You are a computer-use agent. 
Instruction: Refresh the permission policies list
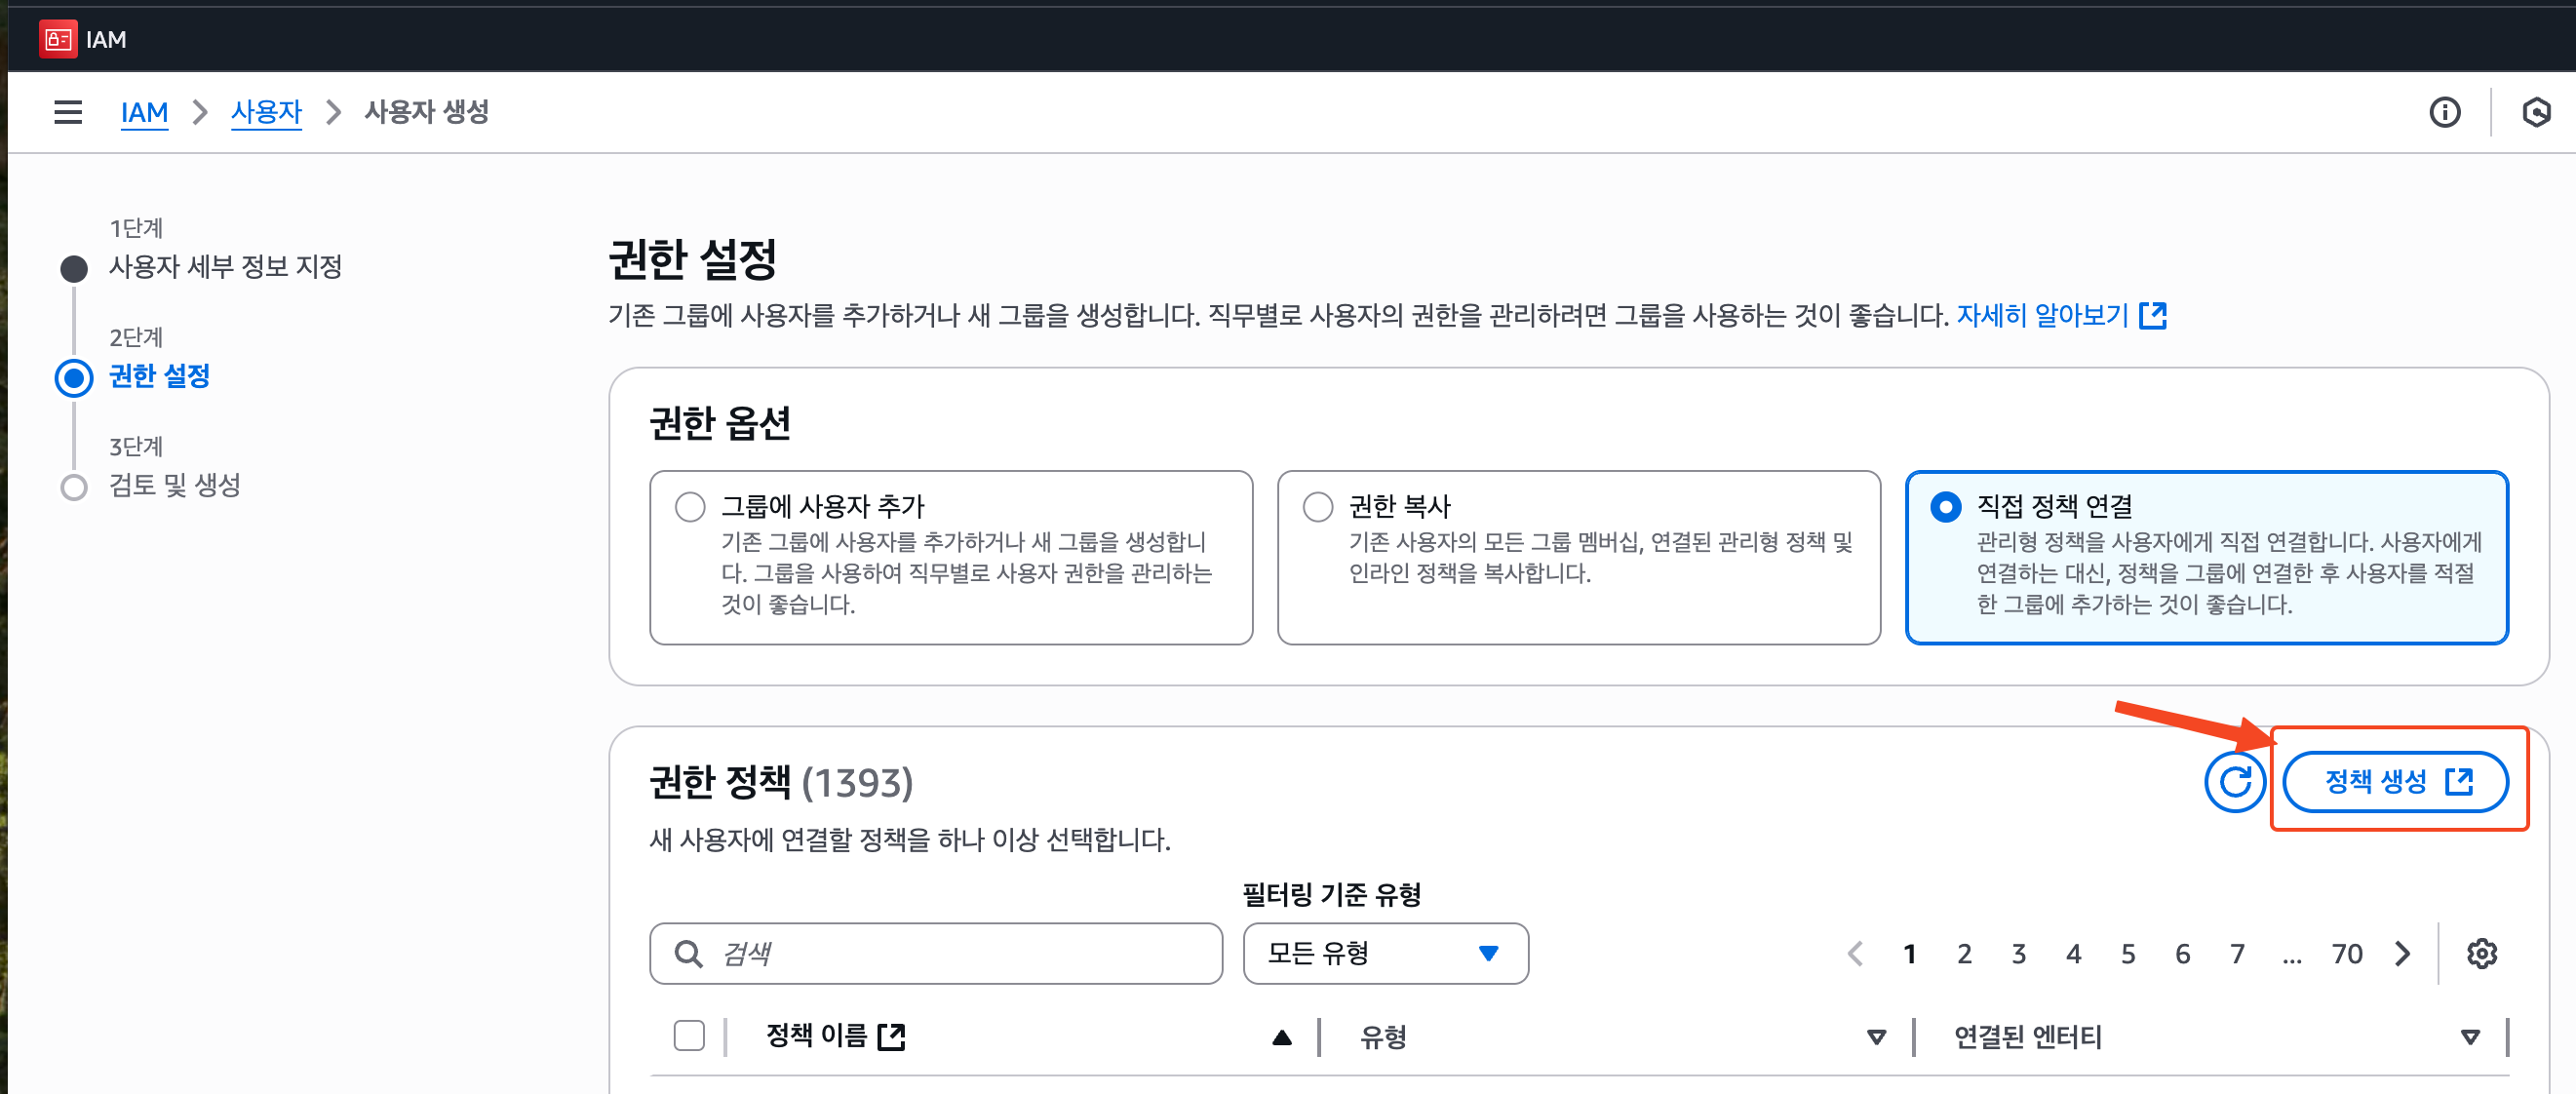click(2234, 781)
